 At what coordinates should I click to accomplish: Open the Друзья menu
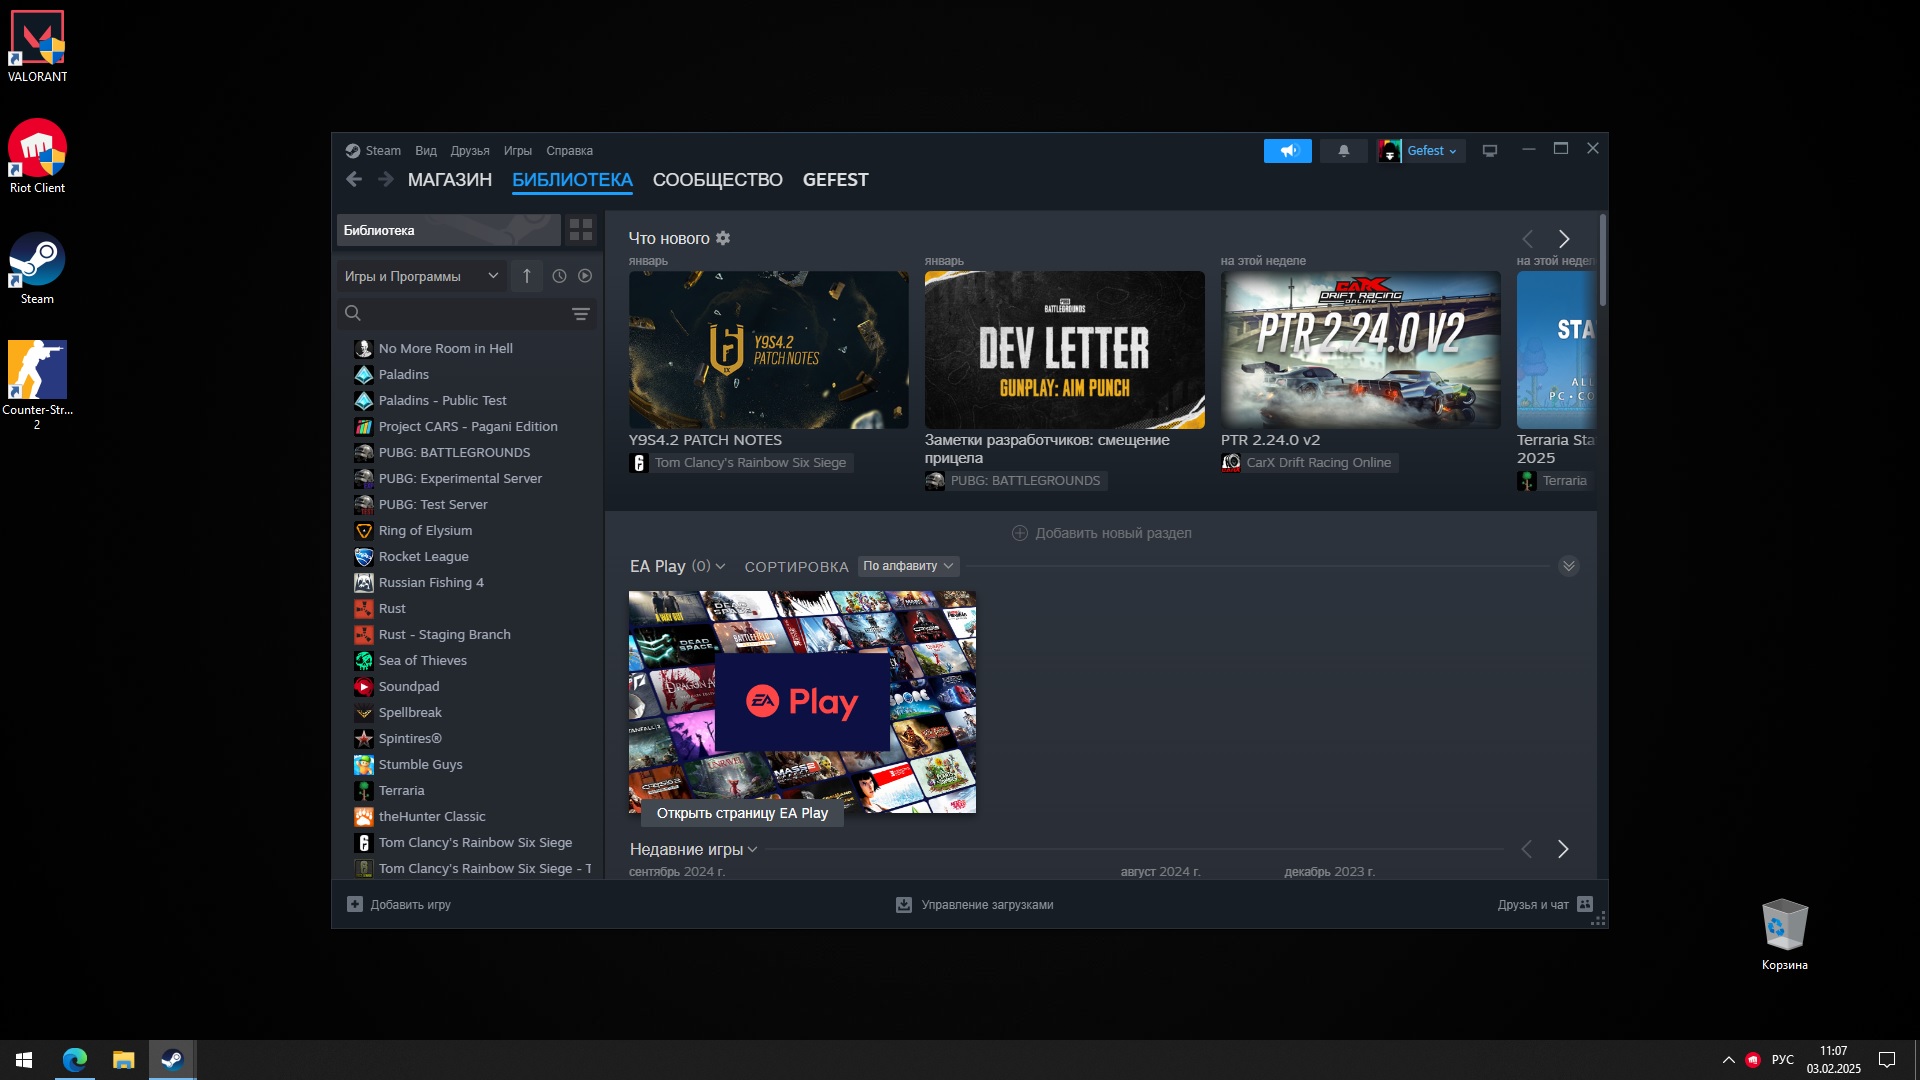click(470, 151)
